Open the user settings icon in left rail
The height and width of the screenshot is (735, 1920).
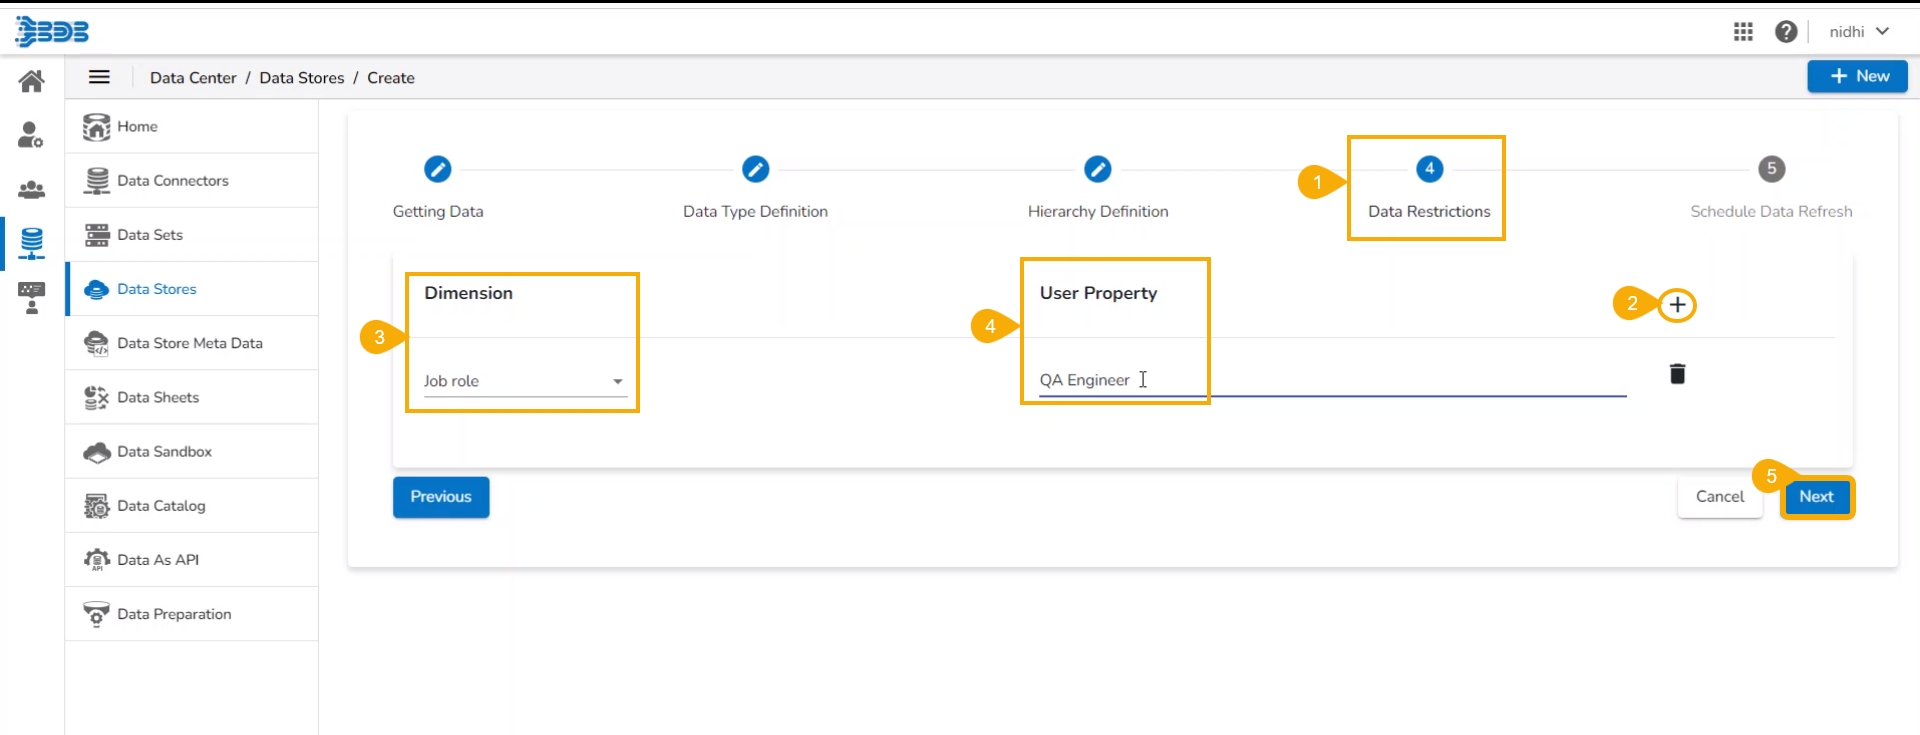pos(31,135)
